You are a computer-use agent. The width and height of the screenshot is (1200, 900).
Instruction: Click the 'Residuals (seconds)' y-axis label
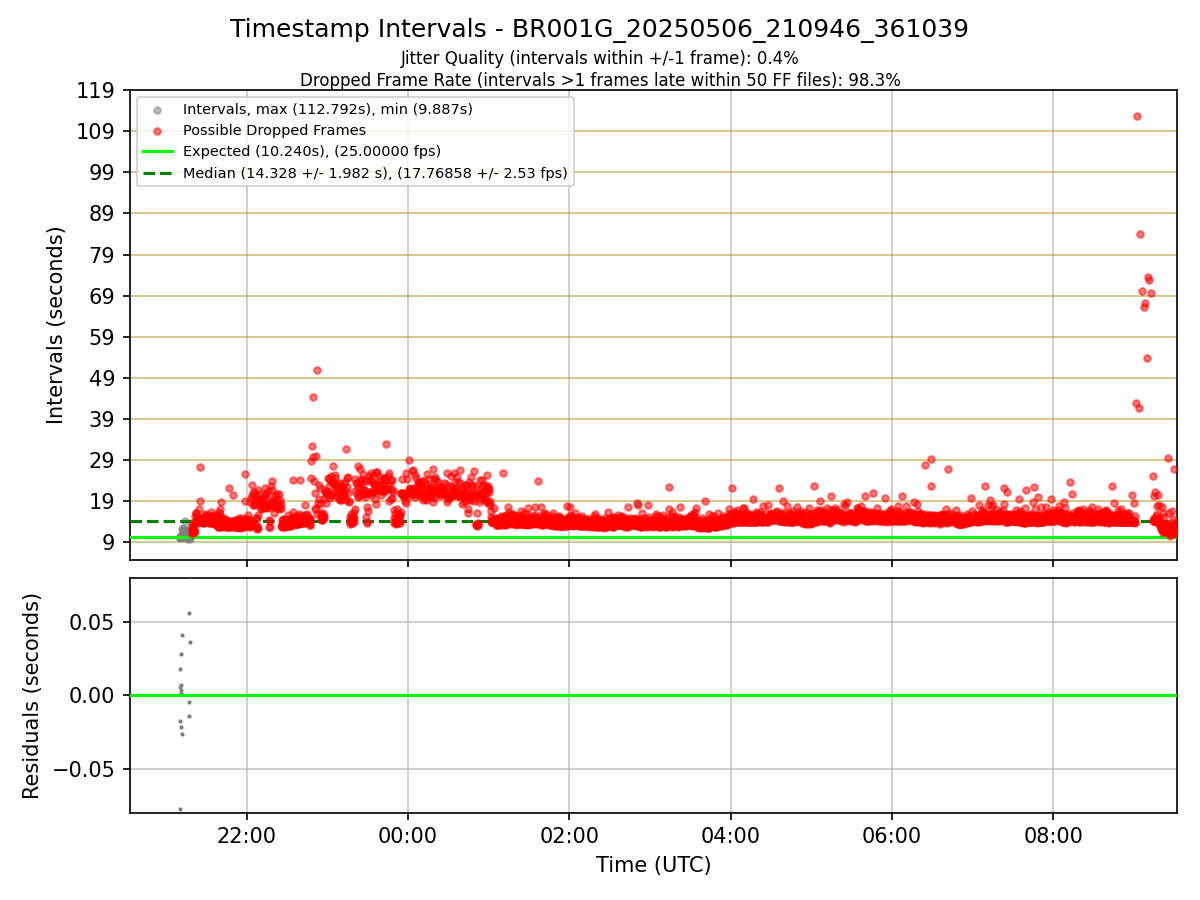point(32,696)
